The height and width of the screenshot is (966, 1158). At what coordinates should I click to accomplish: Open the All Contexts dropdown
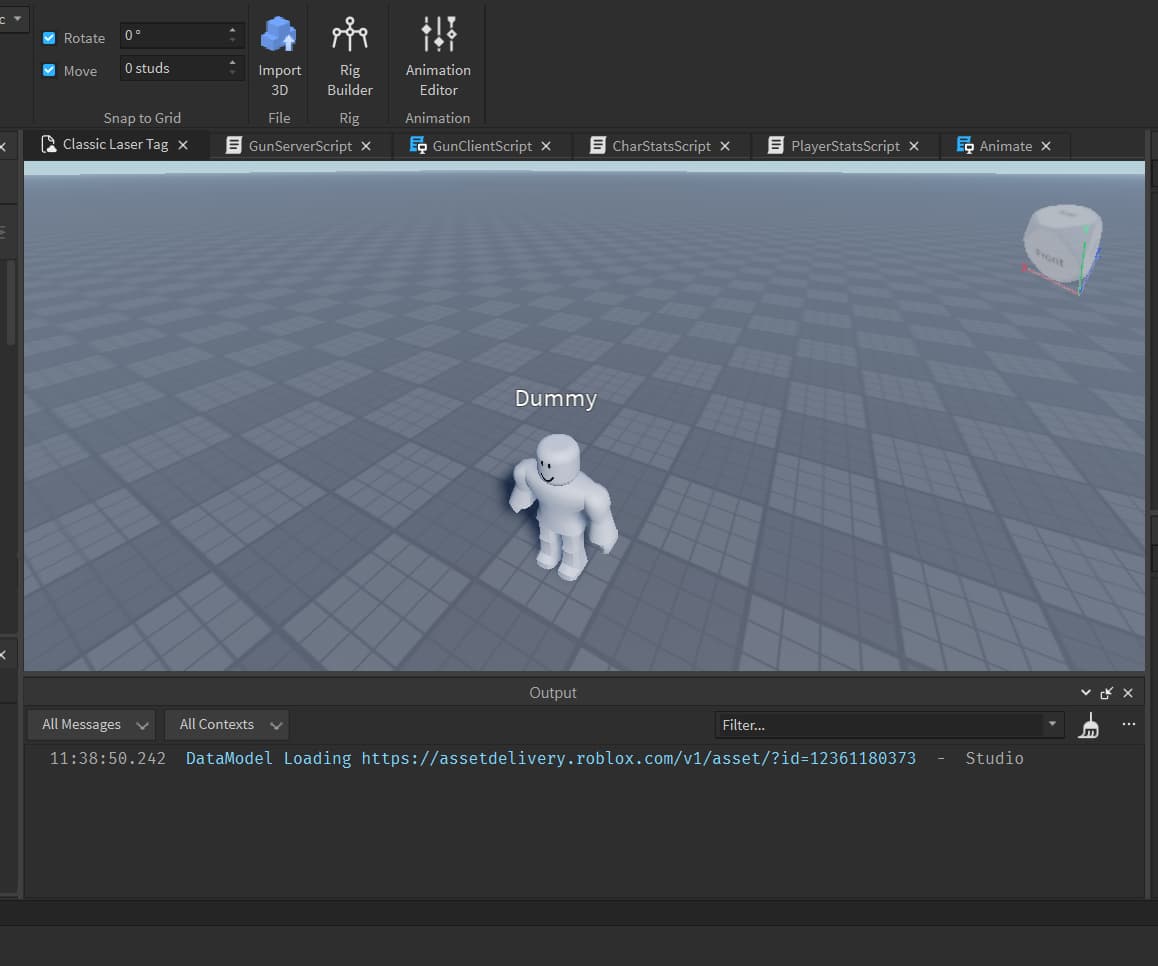coord(226,725)
